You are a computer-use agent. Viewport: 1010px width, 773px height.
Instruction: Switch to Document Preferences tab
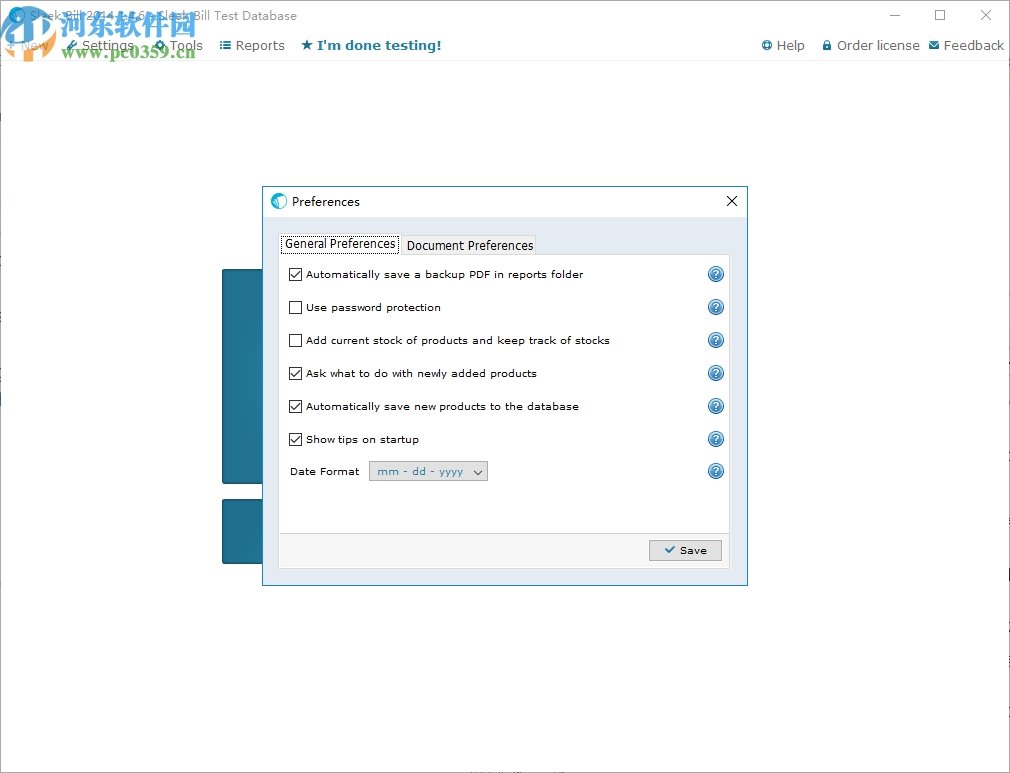470,245
